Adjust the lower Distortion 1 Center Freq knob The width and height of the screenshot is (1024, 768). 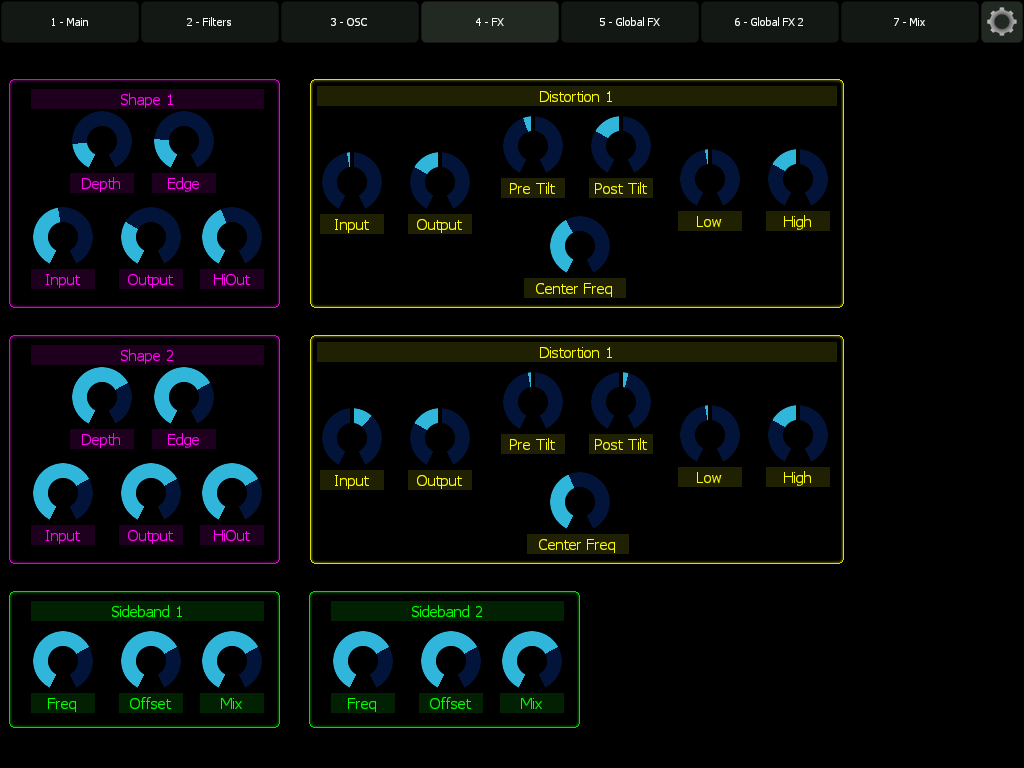(580, 502)
